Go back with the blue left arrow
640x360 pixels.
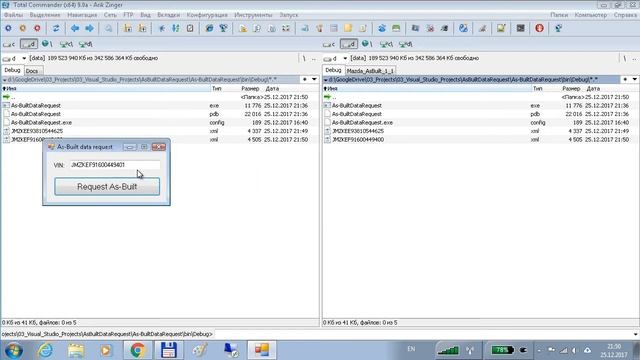coord(75,28)
